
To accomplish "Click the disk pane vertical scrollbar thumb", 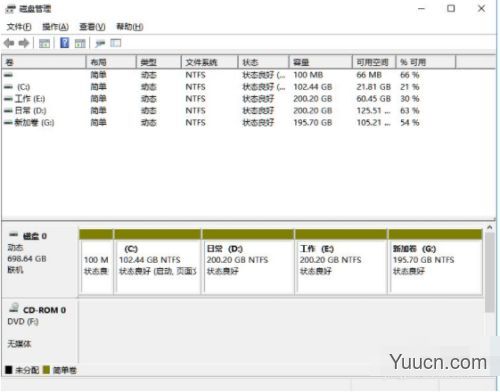I will tap(489, 272).
